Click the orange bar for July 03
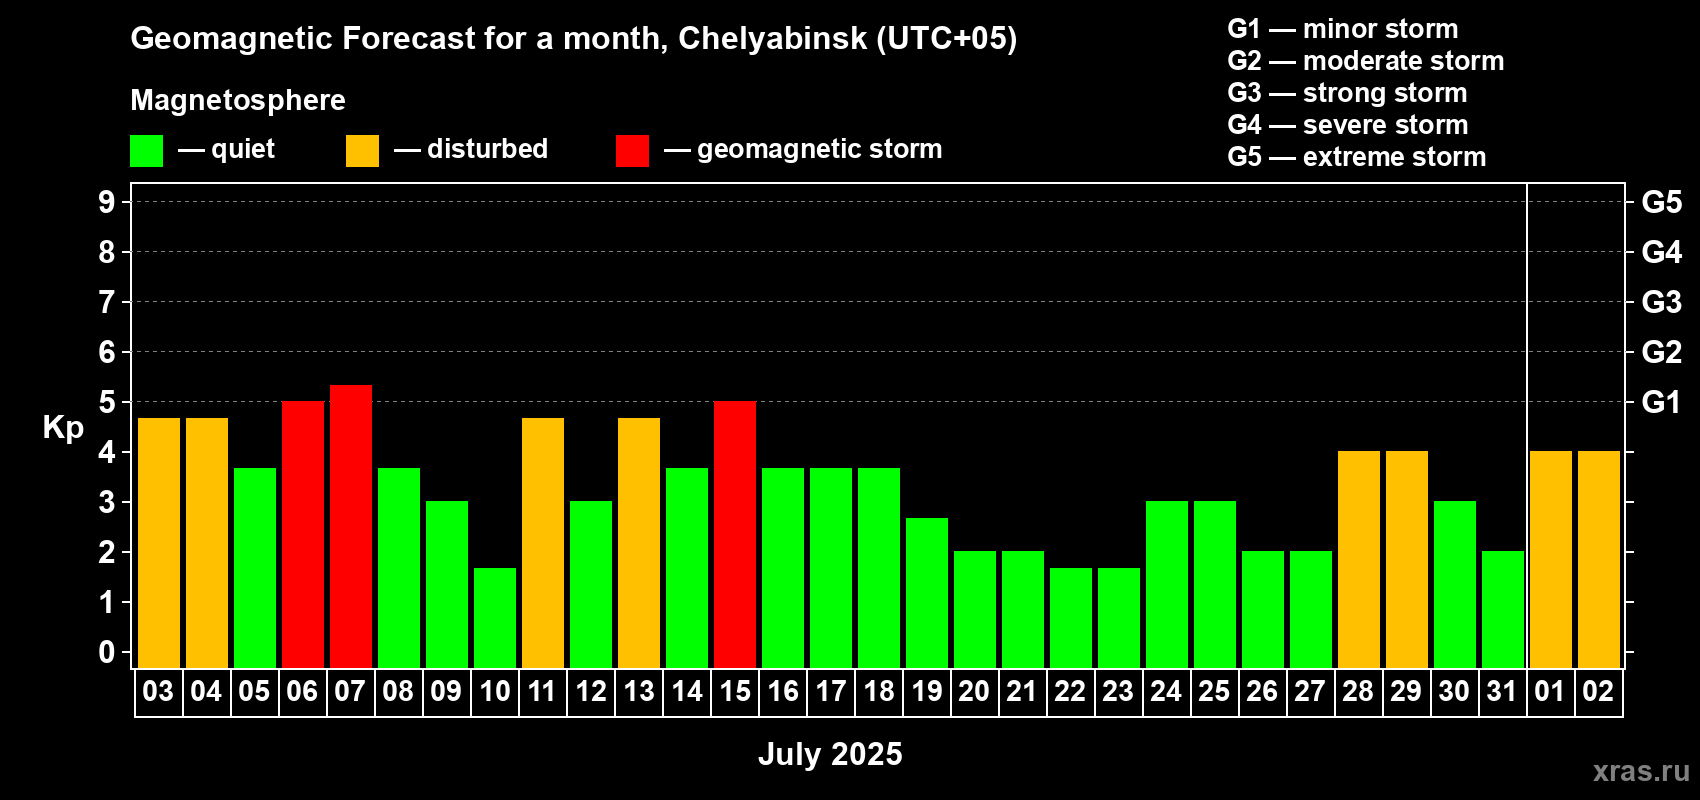 (159, 543)
